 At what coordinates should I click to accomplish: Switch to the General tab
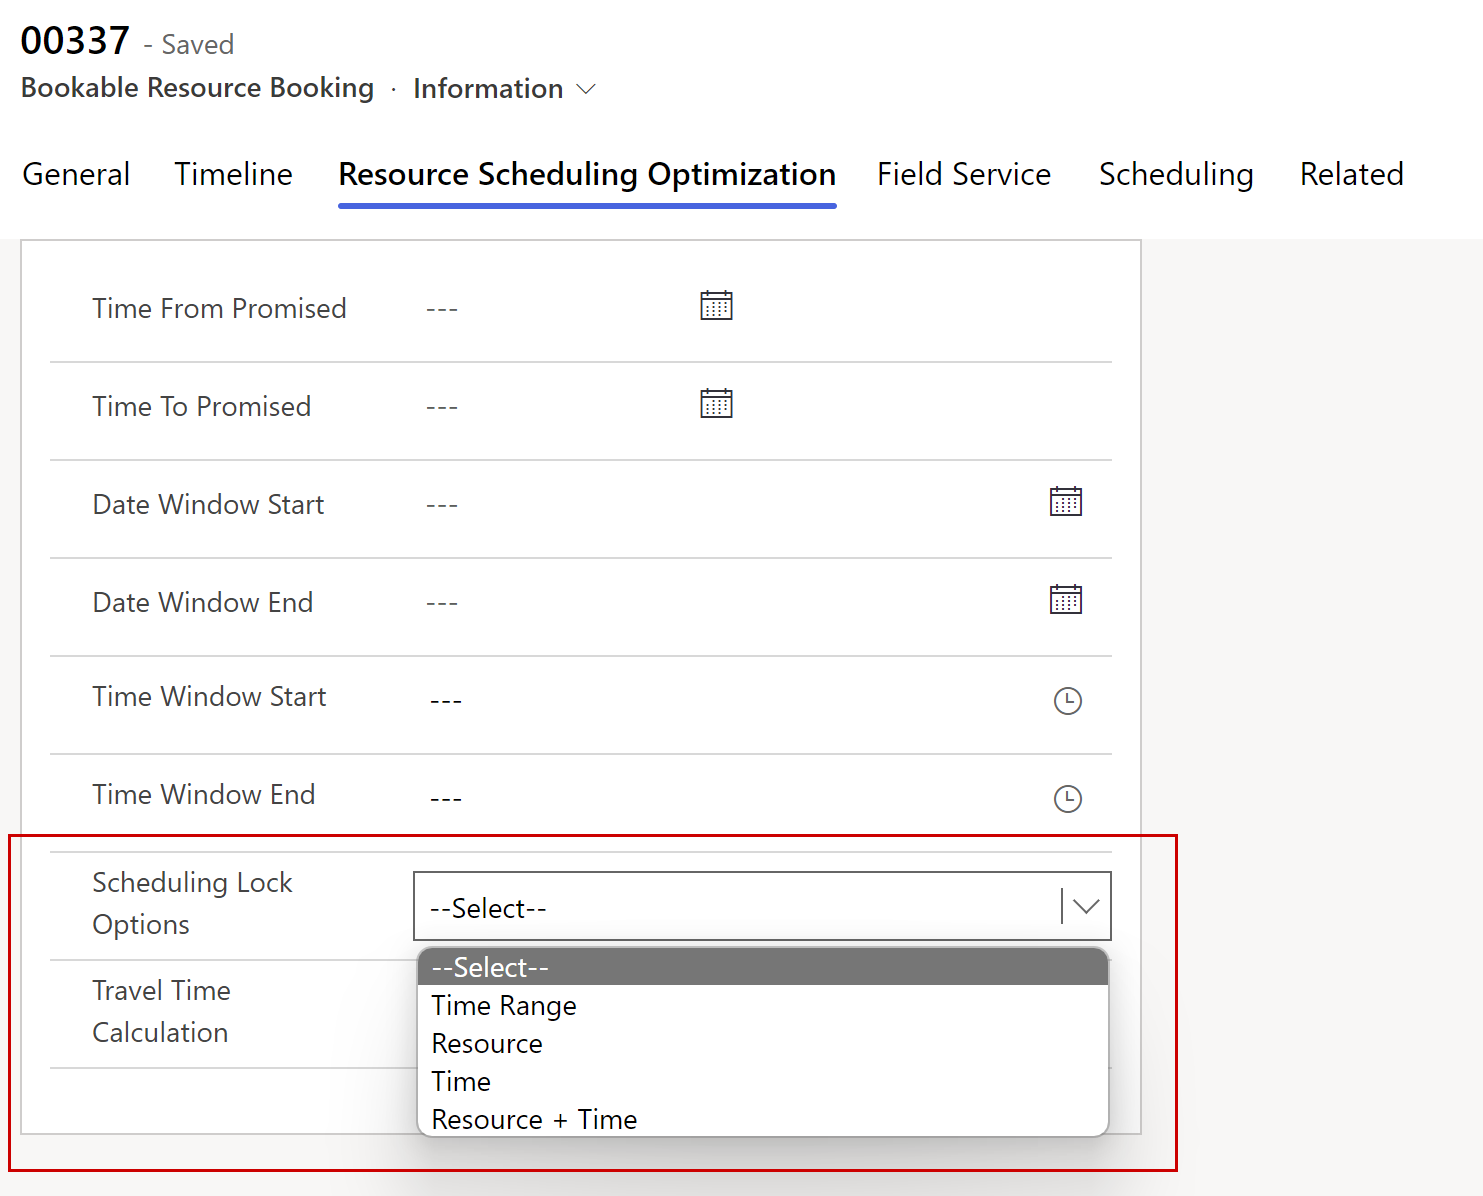[76, 174]
